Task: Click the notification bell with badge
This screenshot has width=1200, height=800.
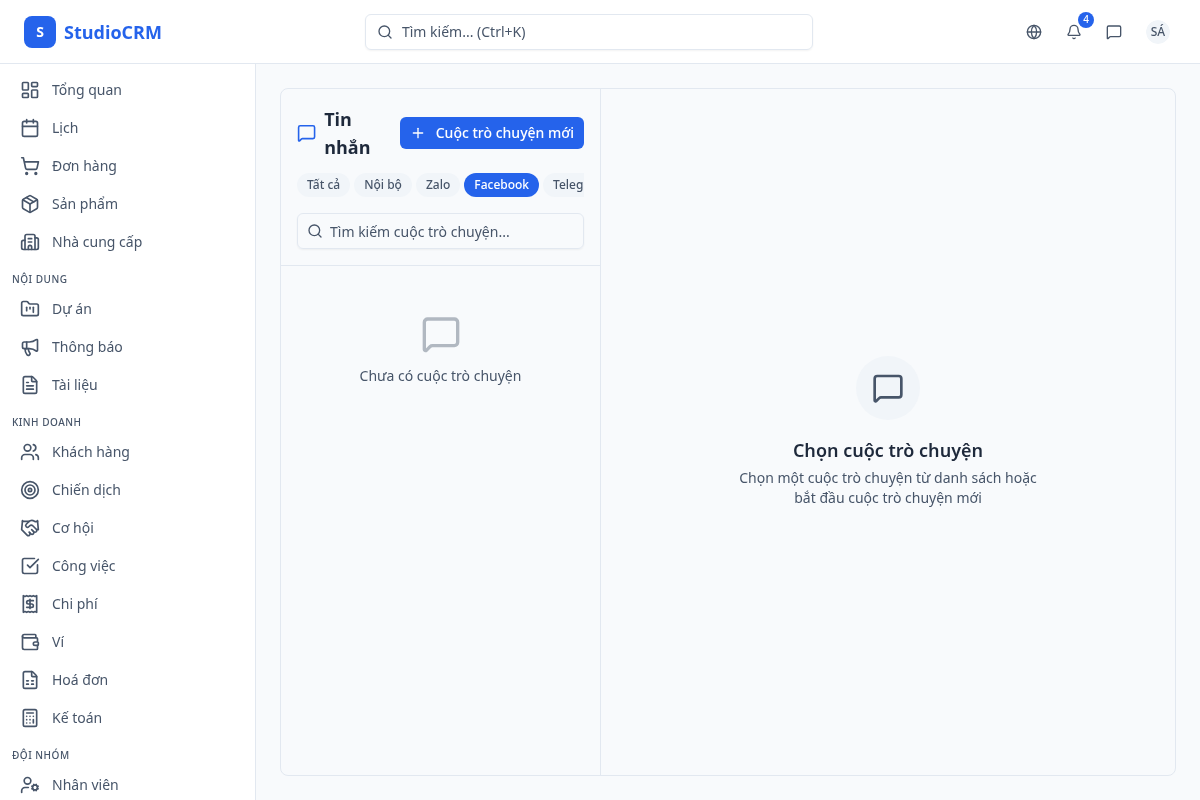Action: pos(1073,32)
